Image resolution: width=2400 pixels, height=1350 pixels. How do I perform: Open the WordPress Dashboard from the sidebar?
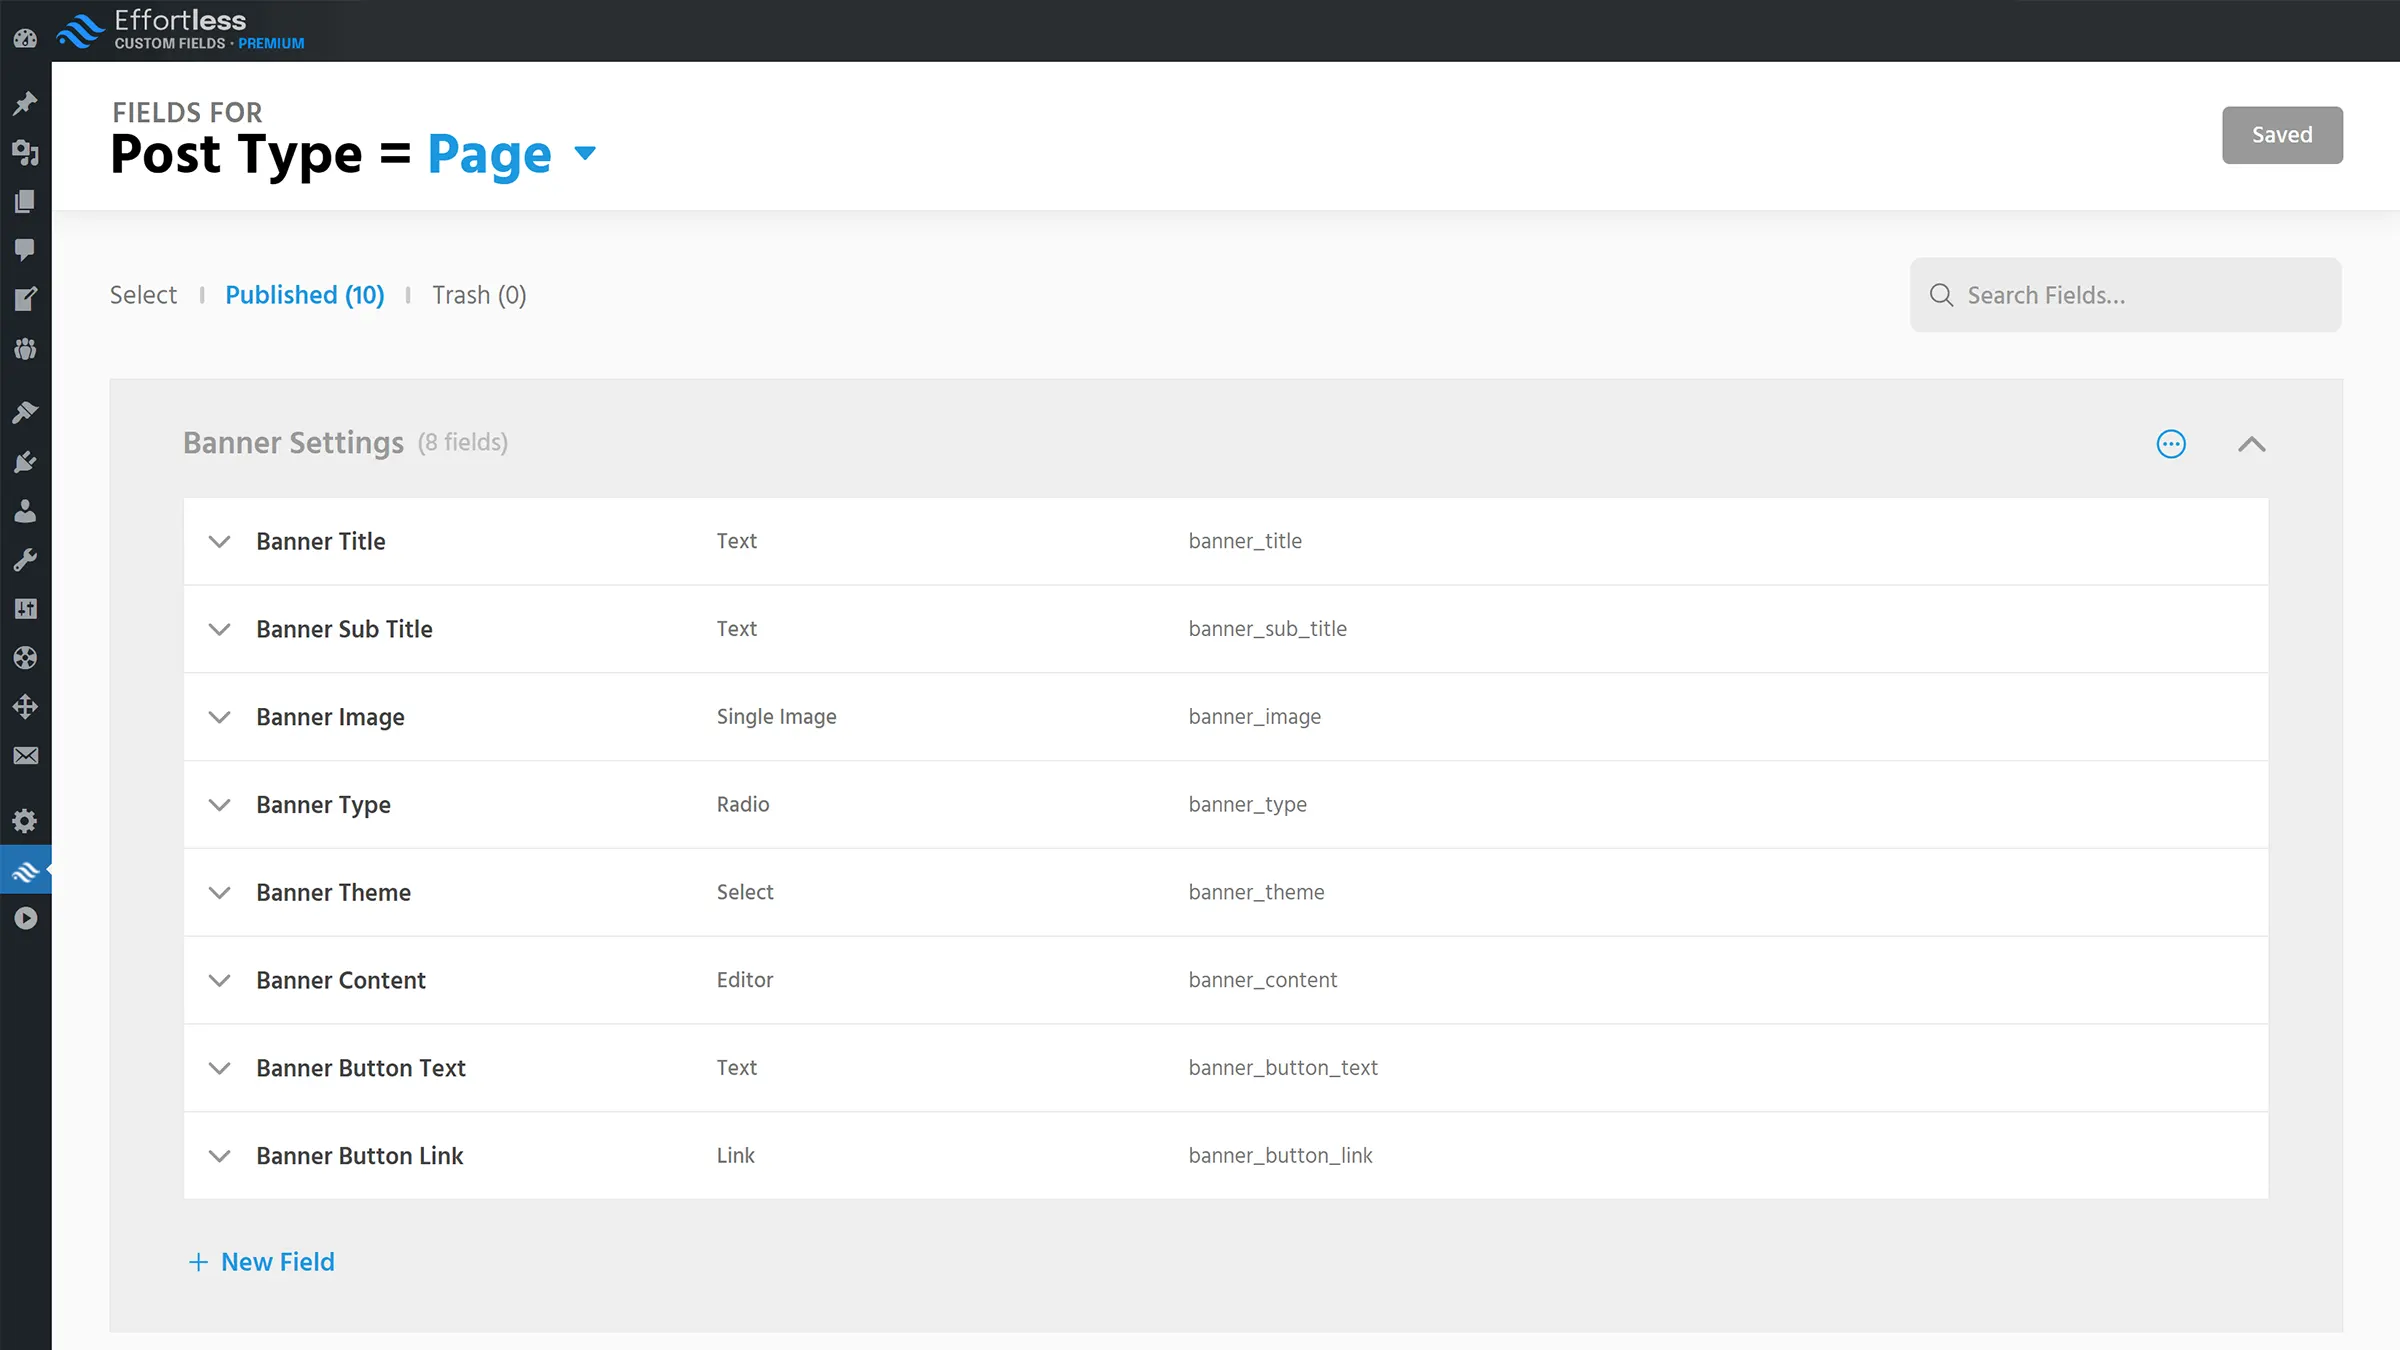pos(25,38)
